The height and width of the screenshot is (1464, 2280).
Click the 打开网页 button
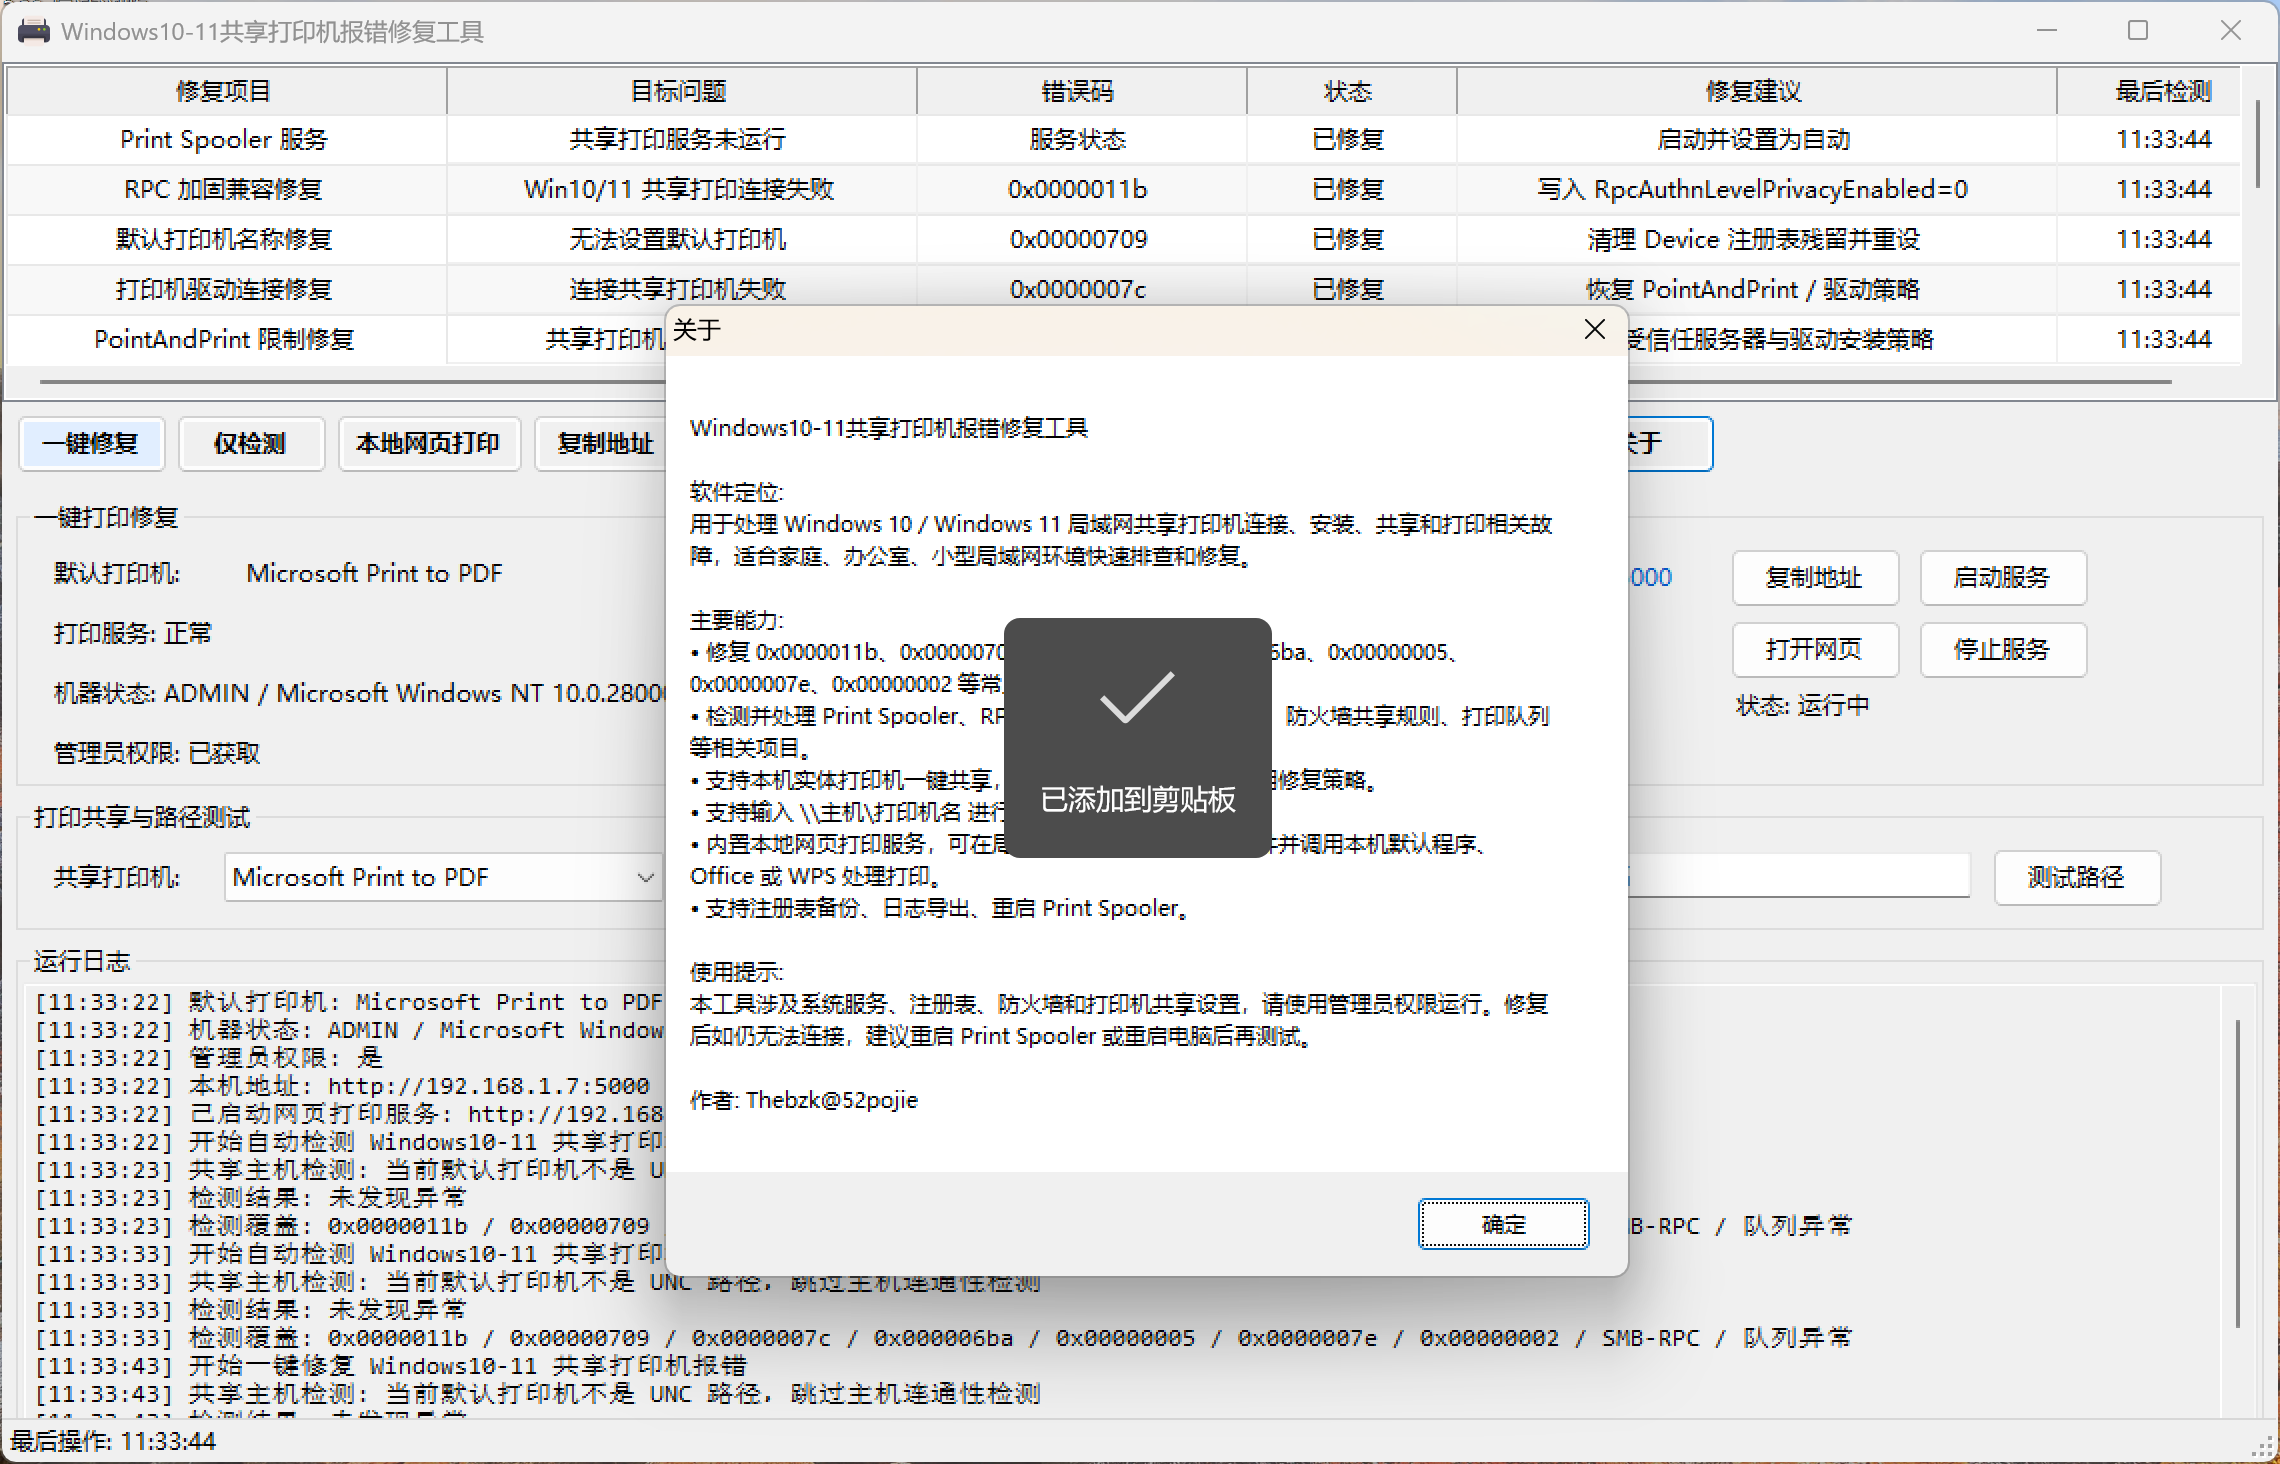[1815, 650]
